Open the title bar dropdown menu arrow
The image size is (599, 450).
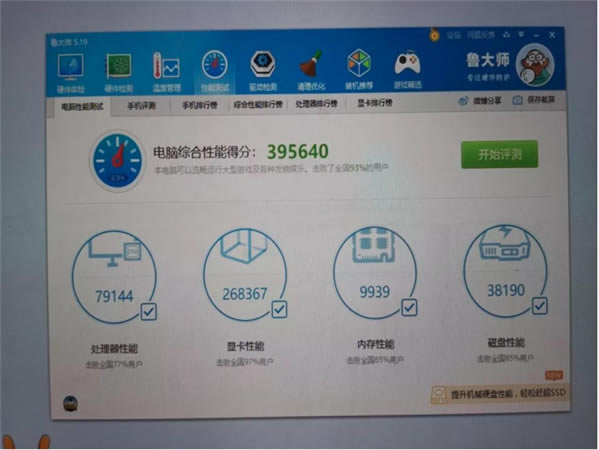[521, 35]
